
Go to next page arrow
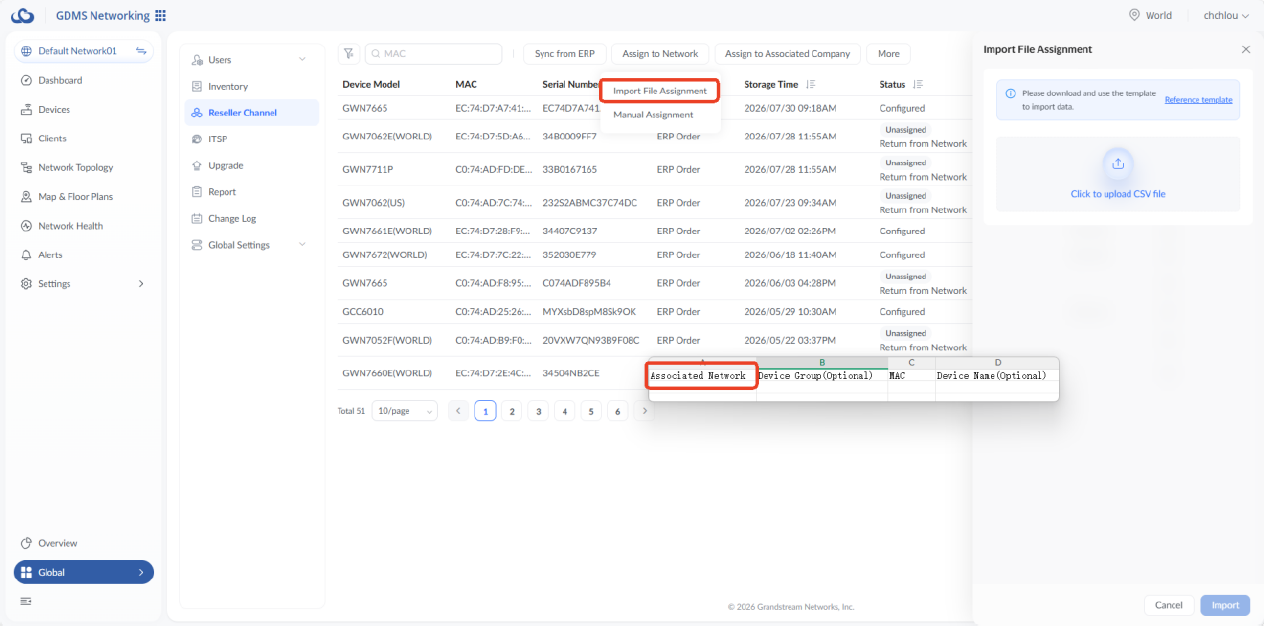(x=645, y=411)
